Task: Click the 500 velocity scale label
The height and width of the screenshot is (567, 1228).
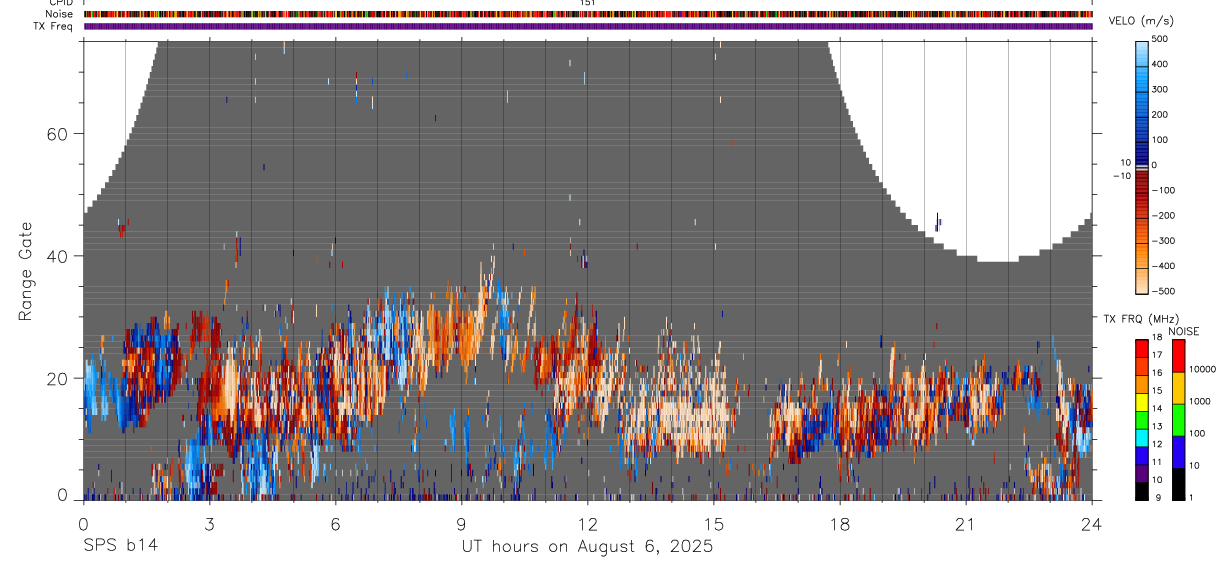Action: pyautogui.click(x=1162, y=39)
